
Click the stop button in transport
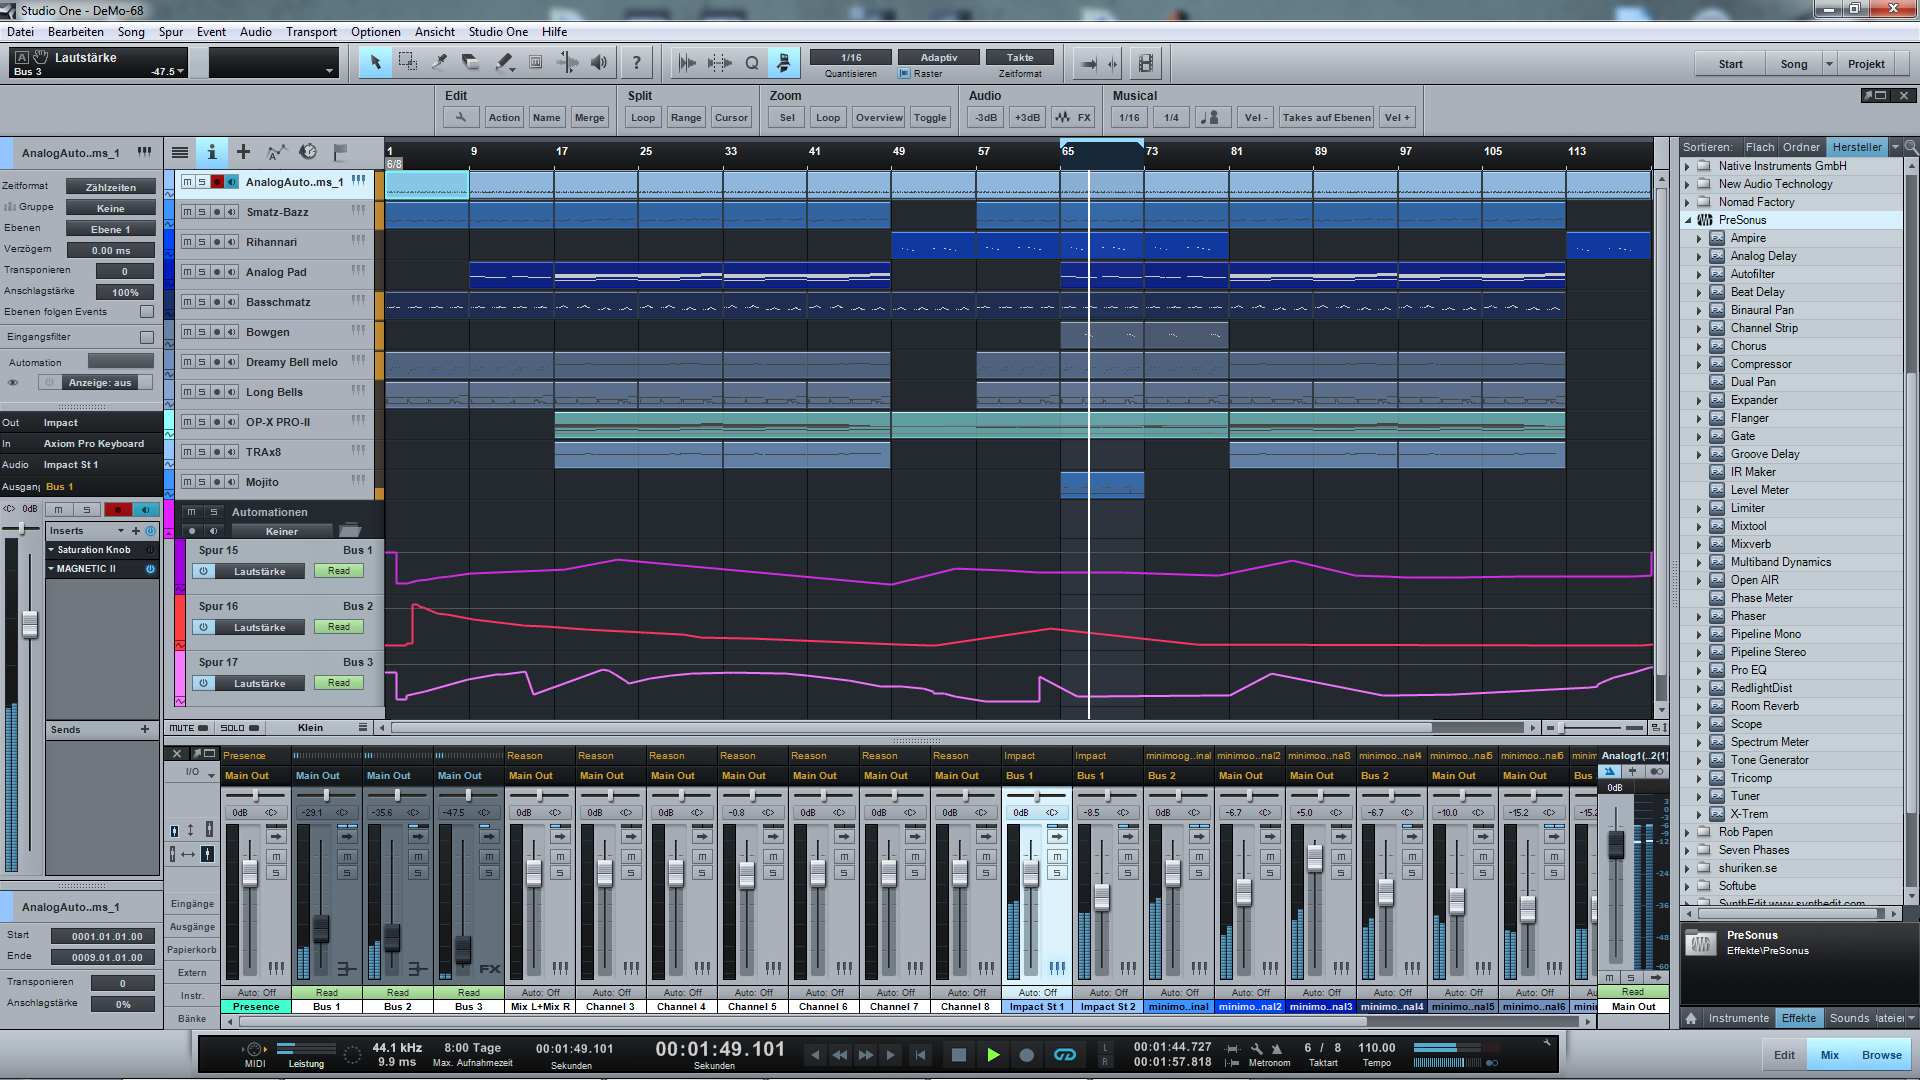(x=958, y=1054)
